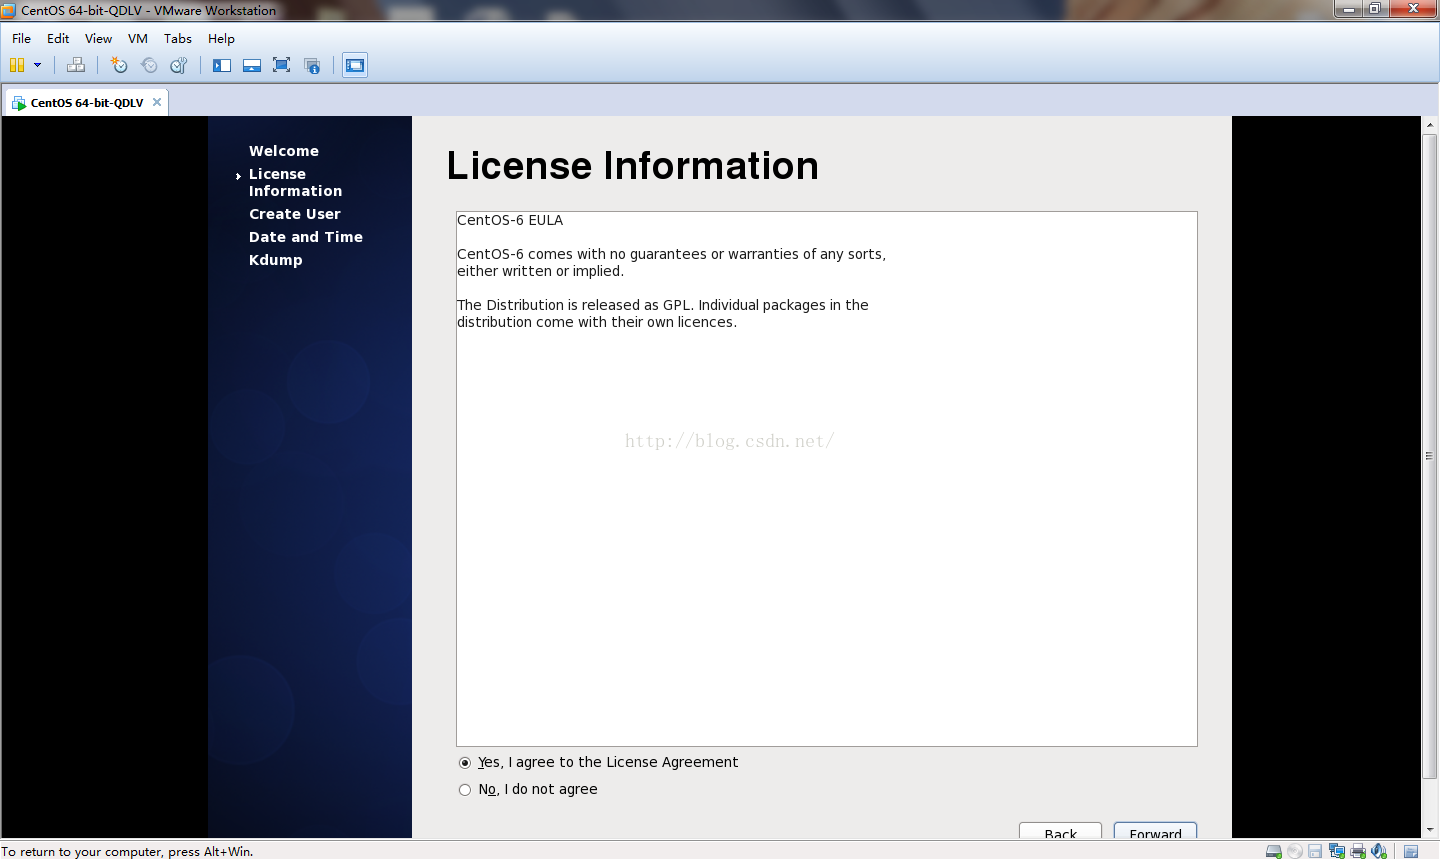Click the scrollbar up arrow
Viewport: 1440px width, 860px height.
tap(1430, 123)
